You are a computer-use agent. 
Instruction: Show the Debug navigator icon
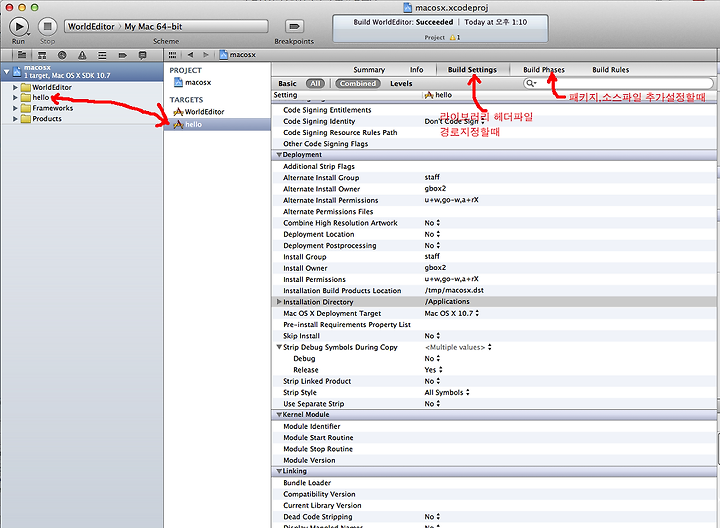click(102, 55)
